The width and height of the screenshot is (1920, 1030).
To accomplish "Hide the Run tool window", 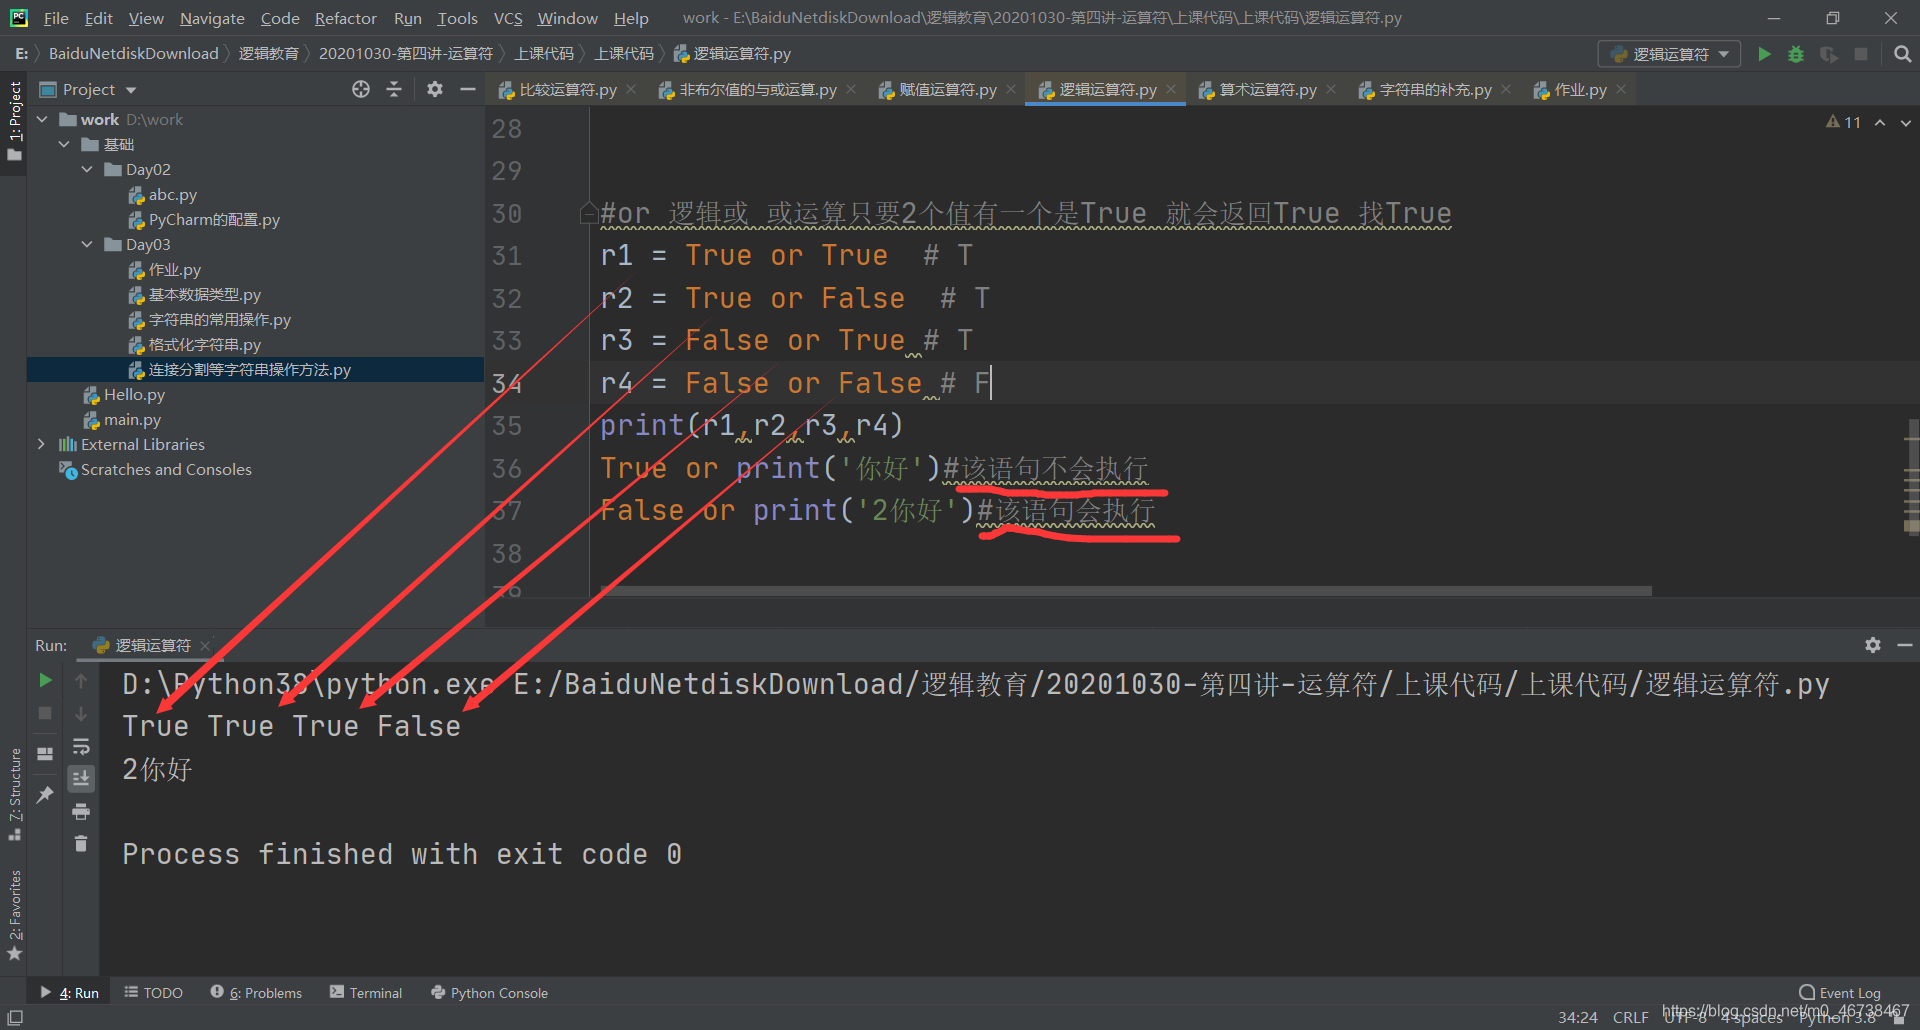I will point(1904,645).
